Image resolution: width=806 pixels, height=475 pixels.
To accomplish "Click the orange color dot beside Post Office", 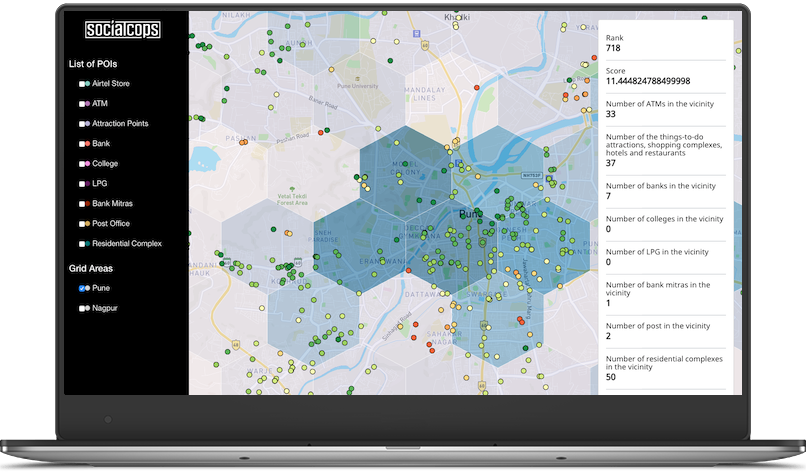I will pyautogui.click(x=87, y=224).
